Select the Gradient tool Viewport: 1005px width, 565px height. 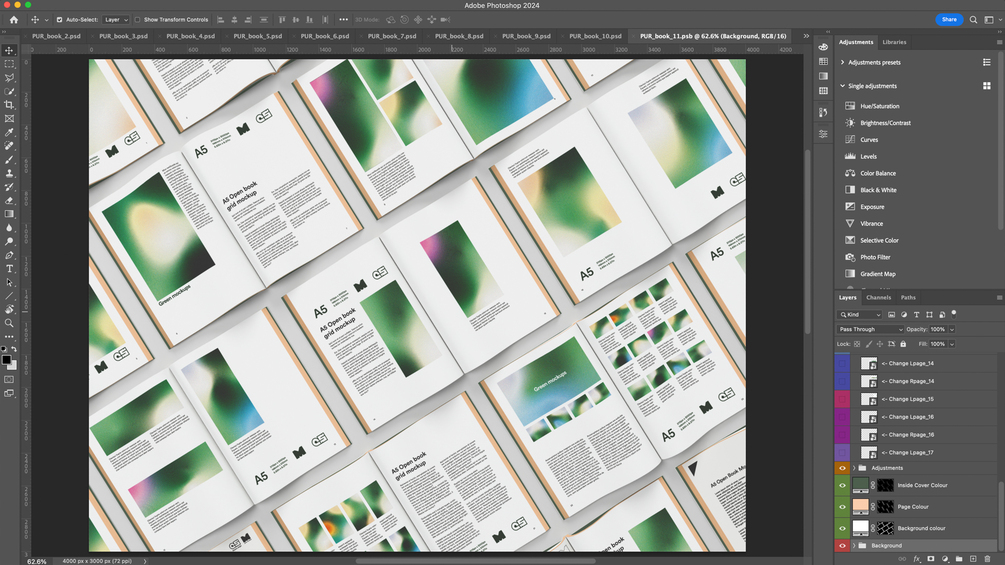9,214
